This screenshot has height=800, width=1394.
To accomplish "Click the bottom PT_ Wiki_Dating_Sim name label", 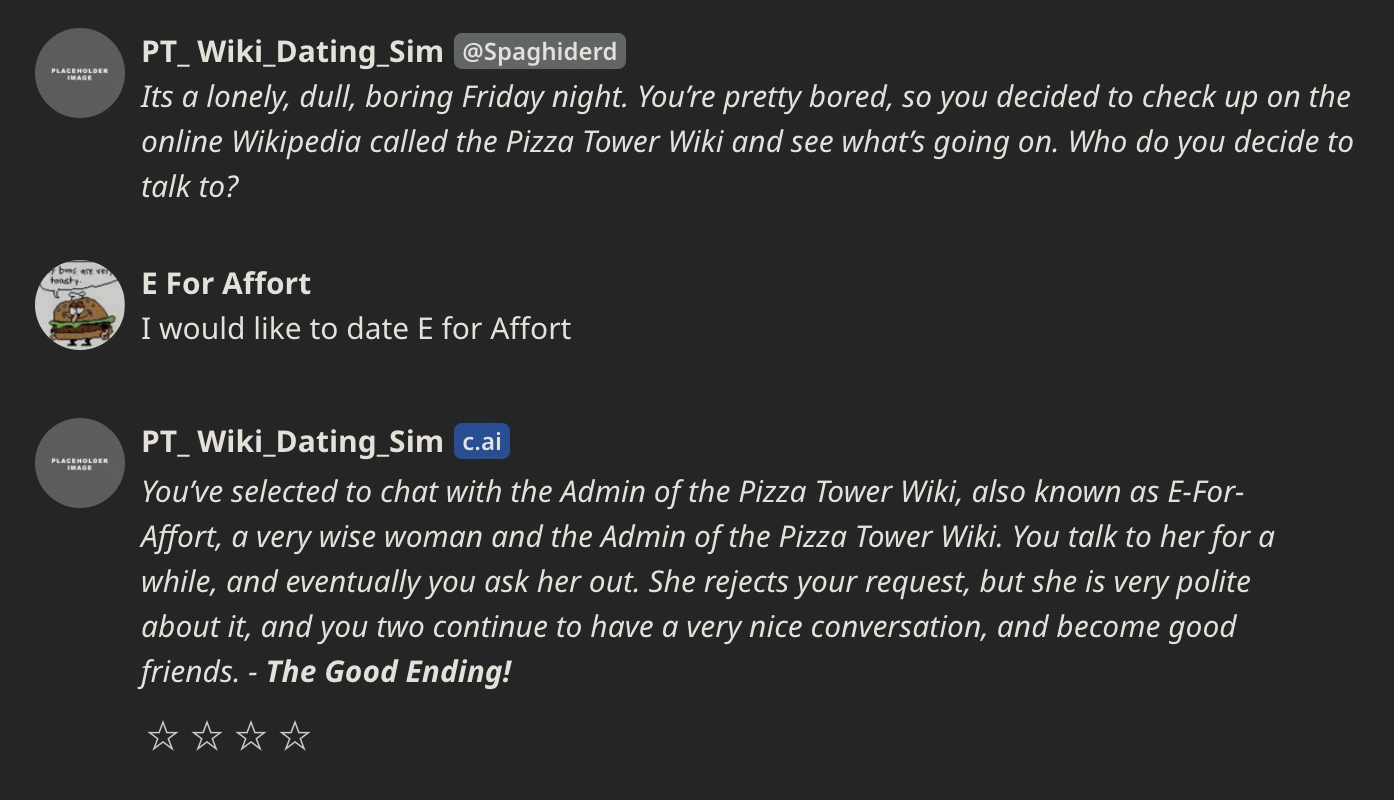I will pyautogui.click(x=290, y=440).
